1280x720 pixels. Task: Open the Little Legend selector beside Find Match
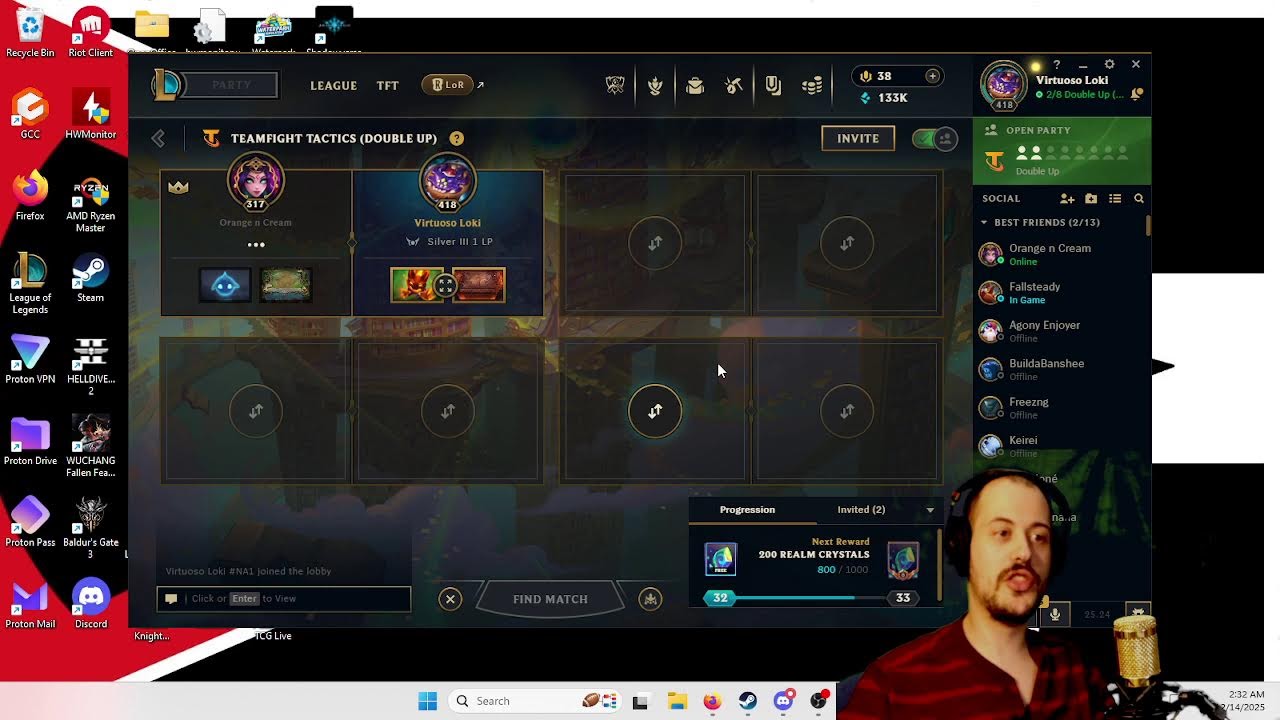pos(650,599)
